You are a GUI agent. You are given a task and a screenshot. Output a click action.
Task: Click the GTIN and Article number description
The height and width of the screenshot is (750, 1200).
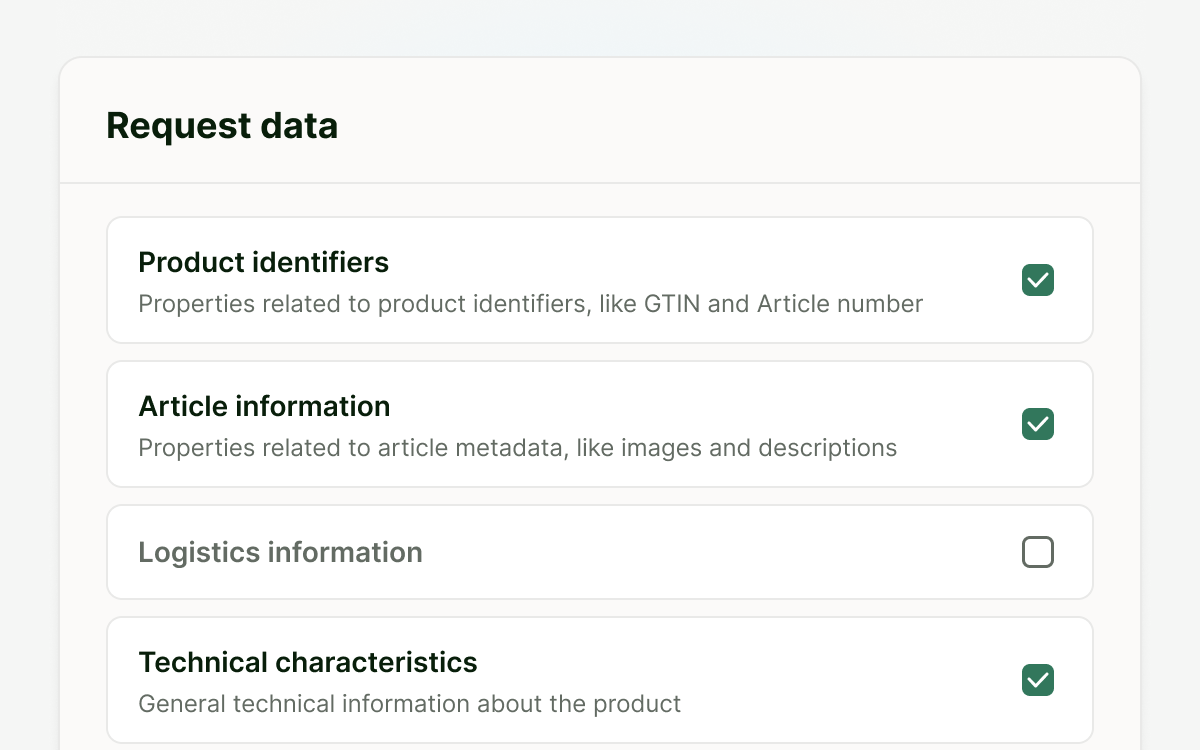point(530,304)
